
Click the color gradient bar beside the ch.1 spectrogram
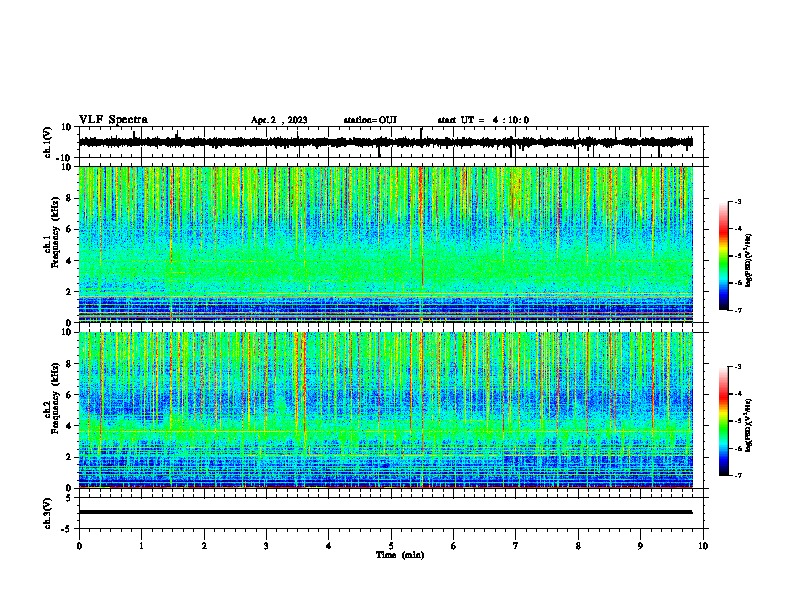[x=724, y=256]
